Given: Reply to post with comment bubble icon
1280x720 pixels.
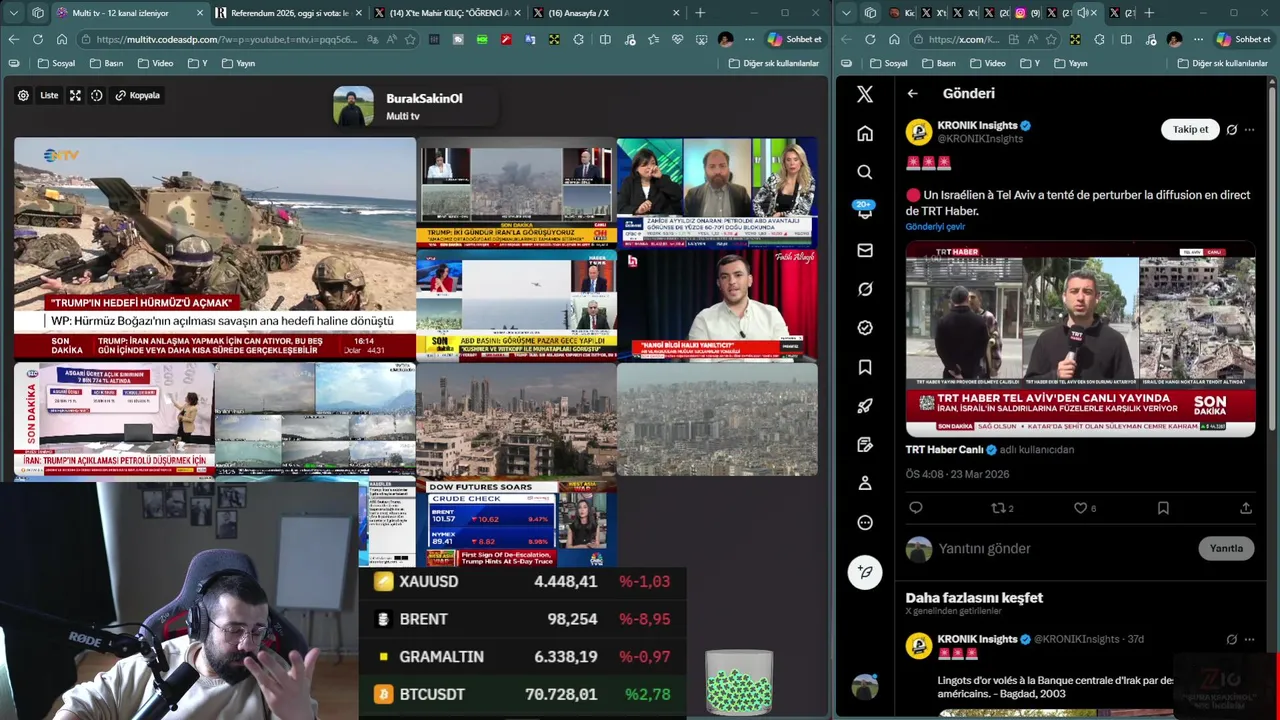Looking at the screenshot, I should click(915, 508).
